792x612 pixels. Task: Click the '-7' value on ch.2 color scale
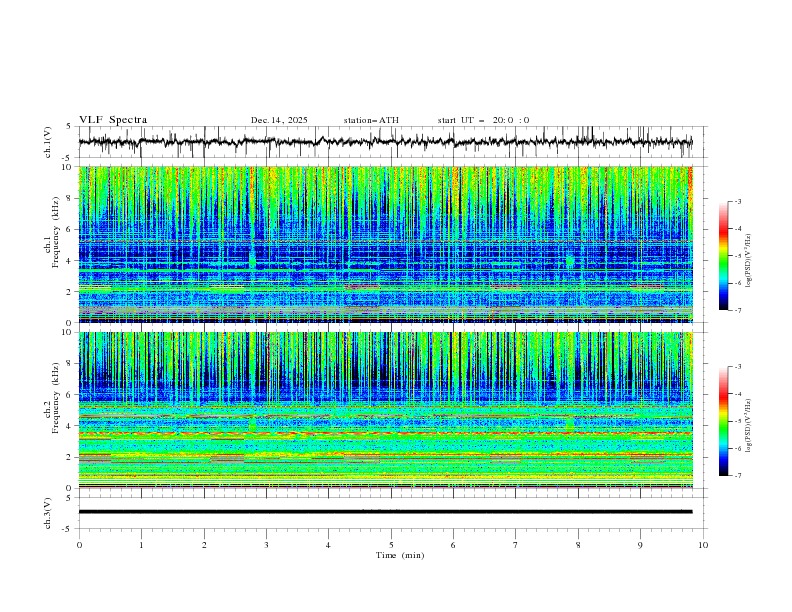tap(738, 476)
